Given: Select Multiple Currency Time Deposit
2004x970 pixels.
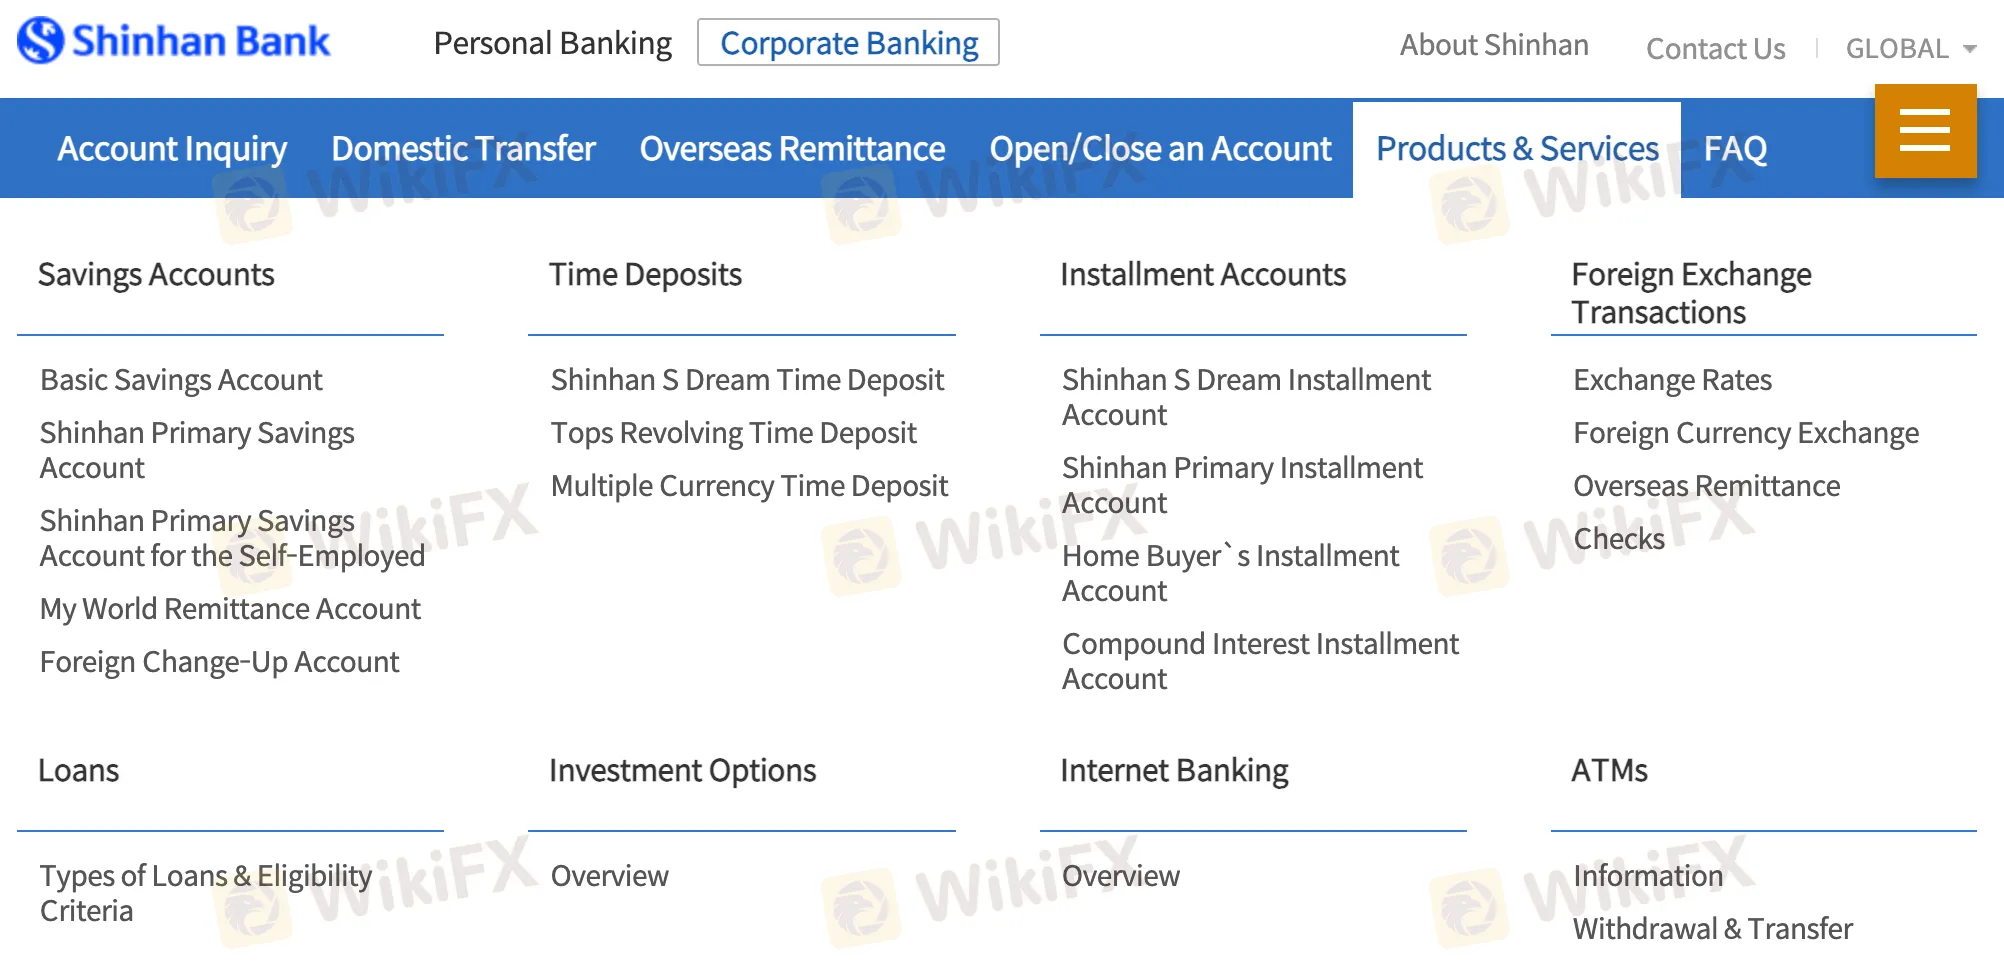Looking at the screenshot, I should pos(749,486).
